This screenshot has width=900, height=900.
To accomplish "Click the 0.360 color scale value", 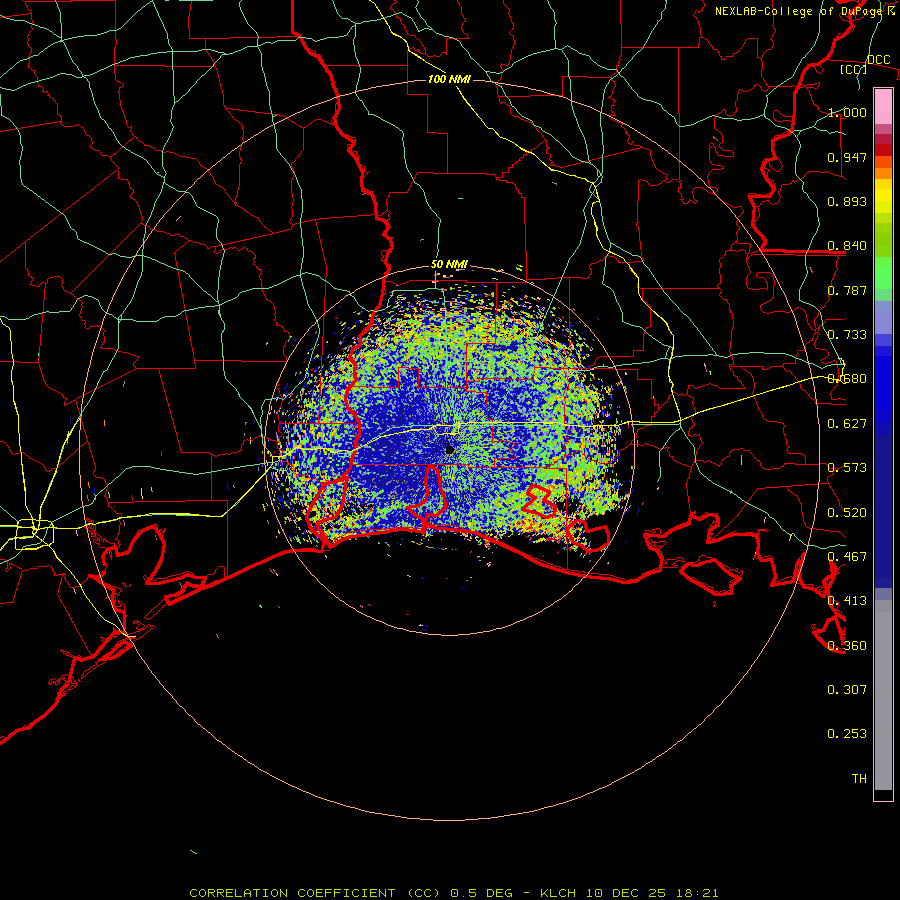I will click(847, 646).
